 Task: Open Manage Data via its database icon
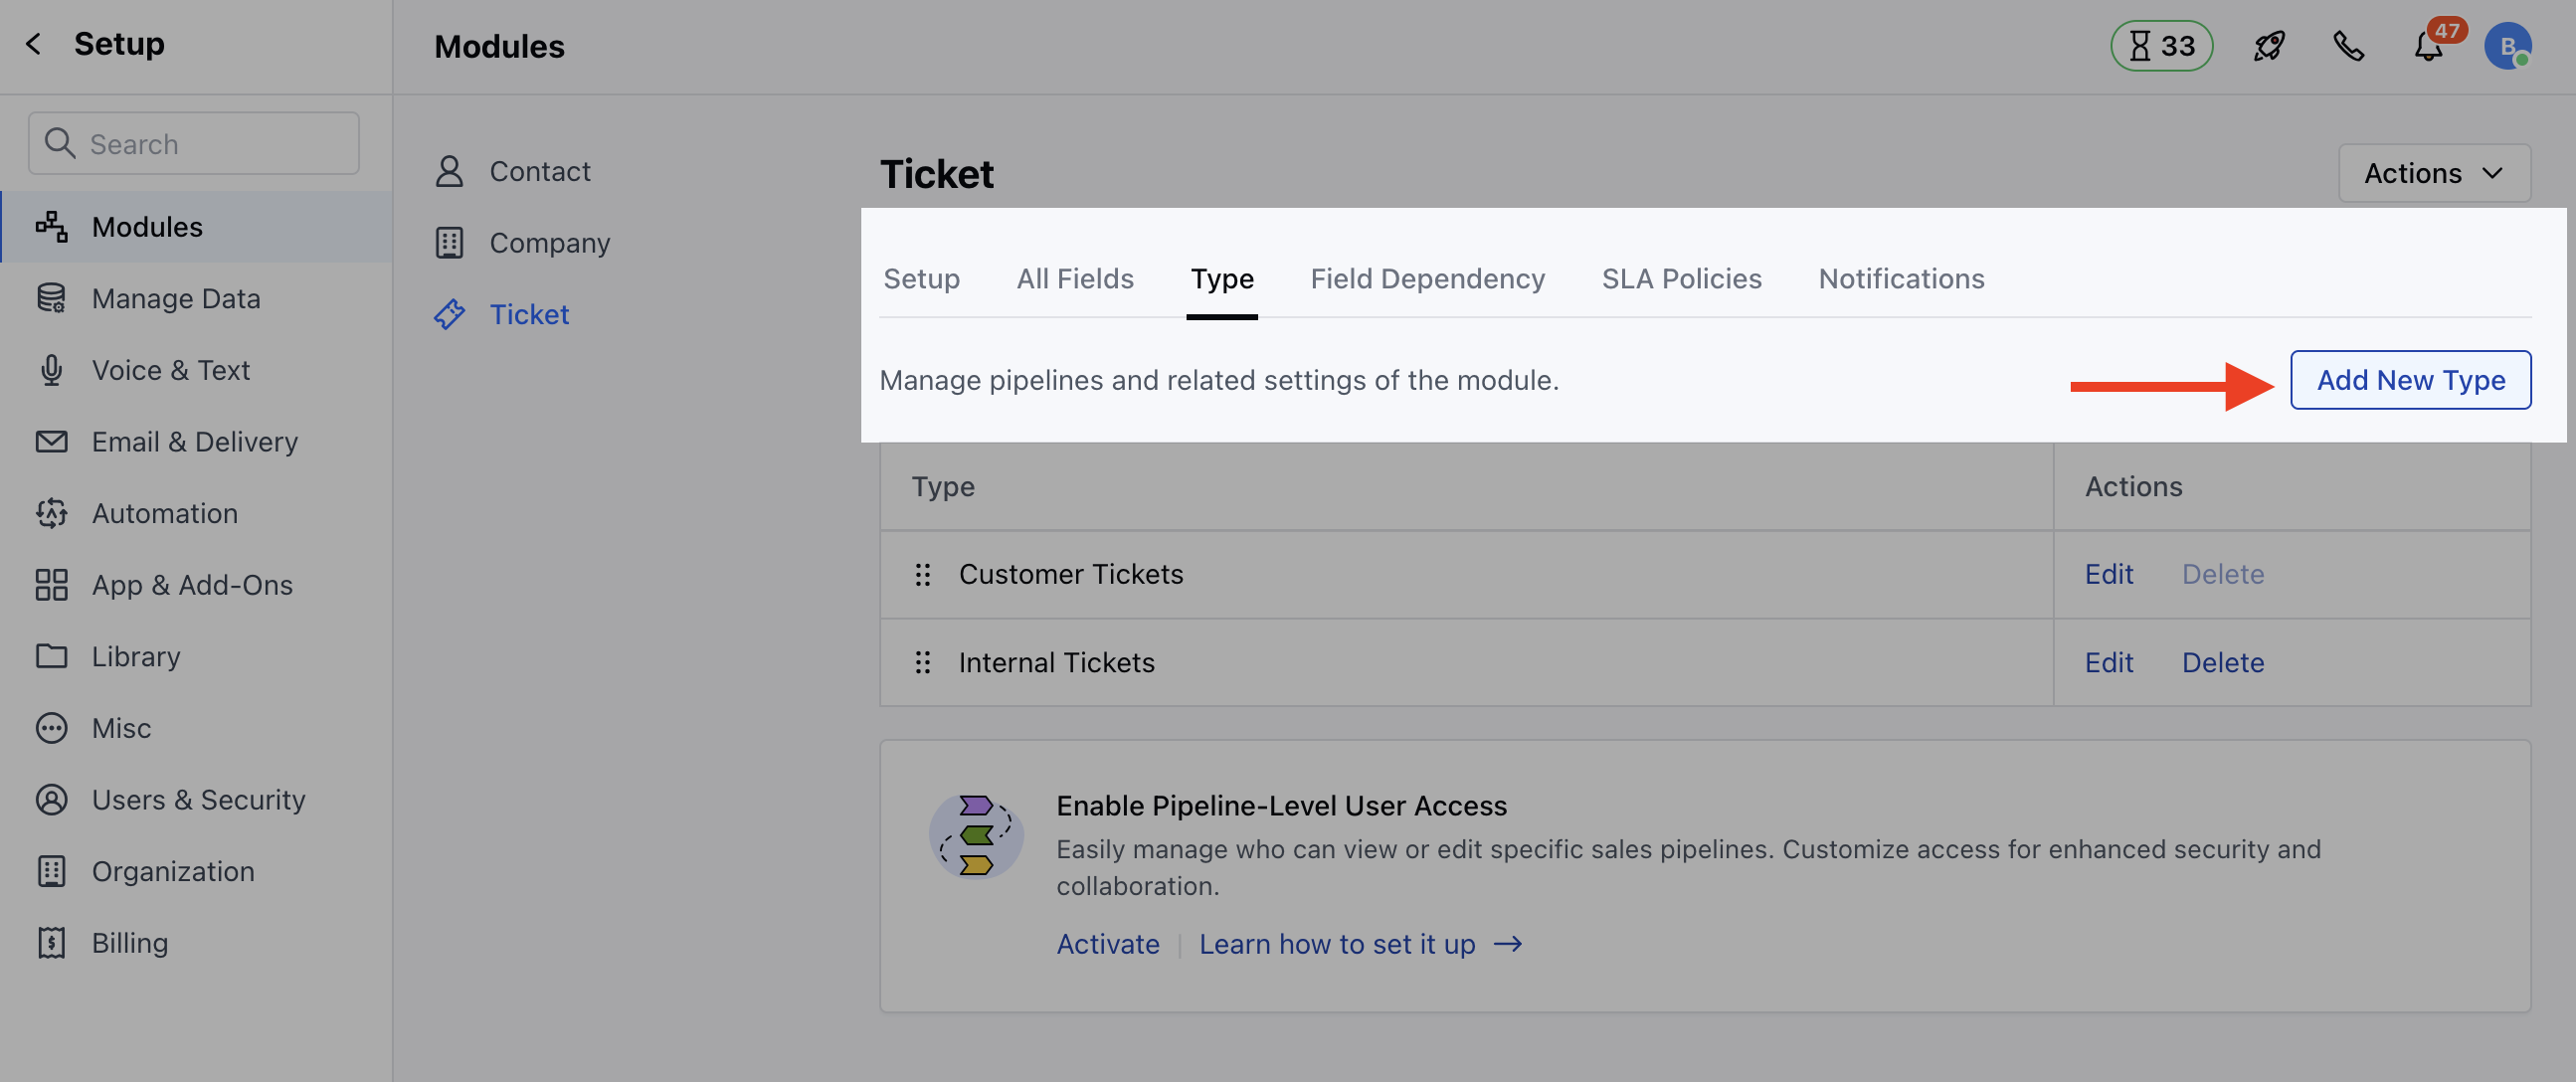[52, 297]
